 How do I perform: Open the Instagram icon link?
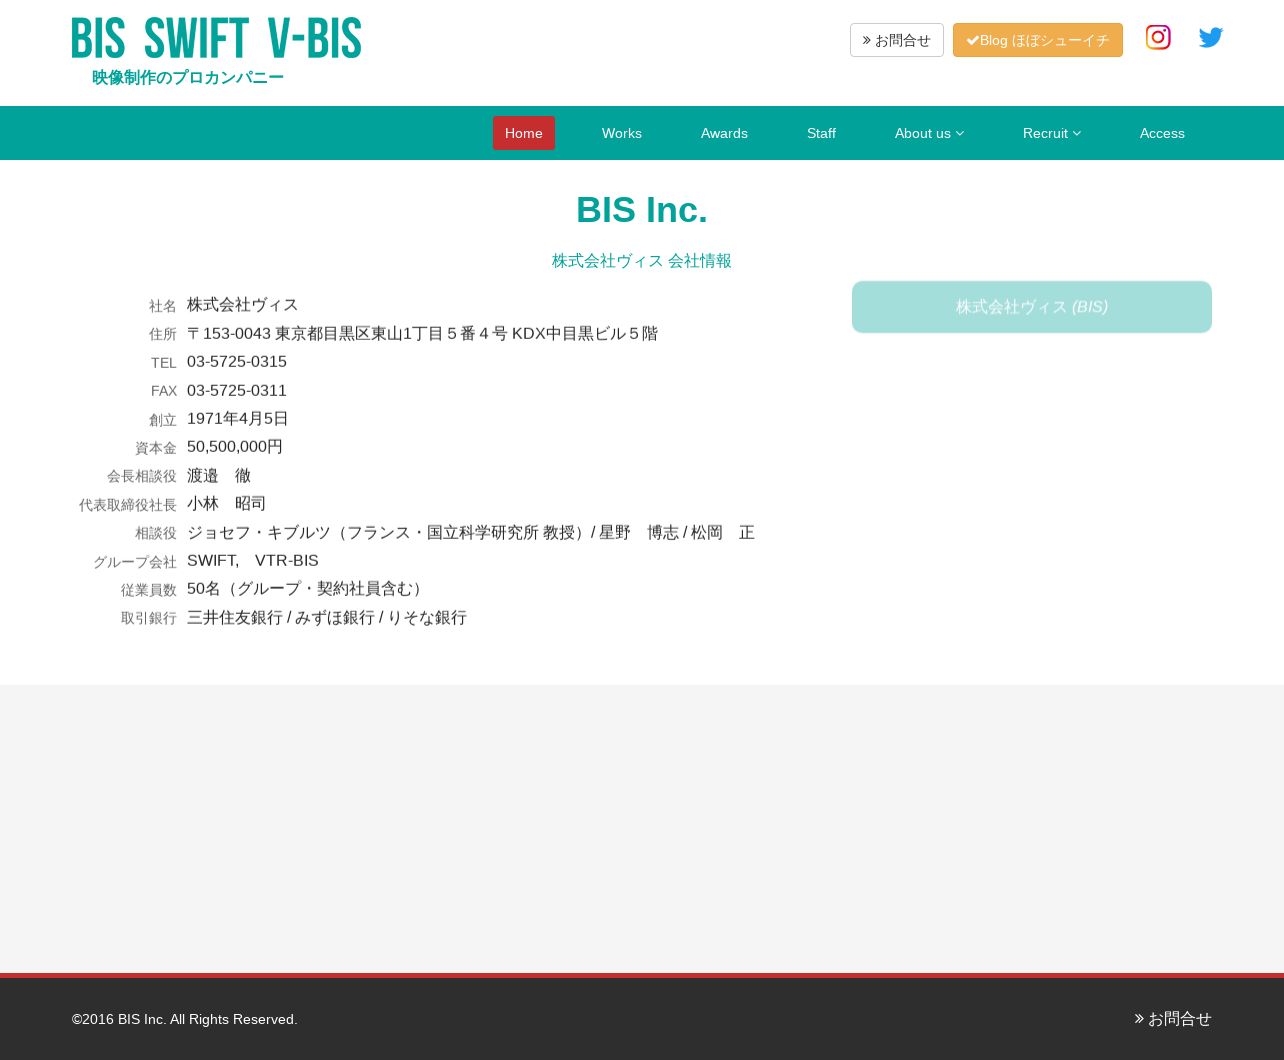1158,37
